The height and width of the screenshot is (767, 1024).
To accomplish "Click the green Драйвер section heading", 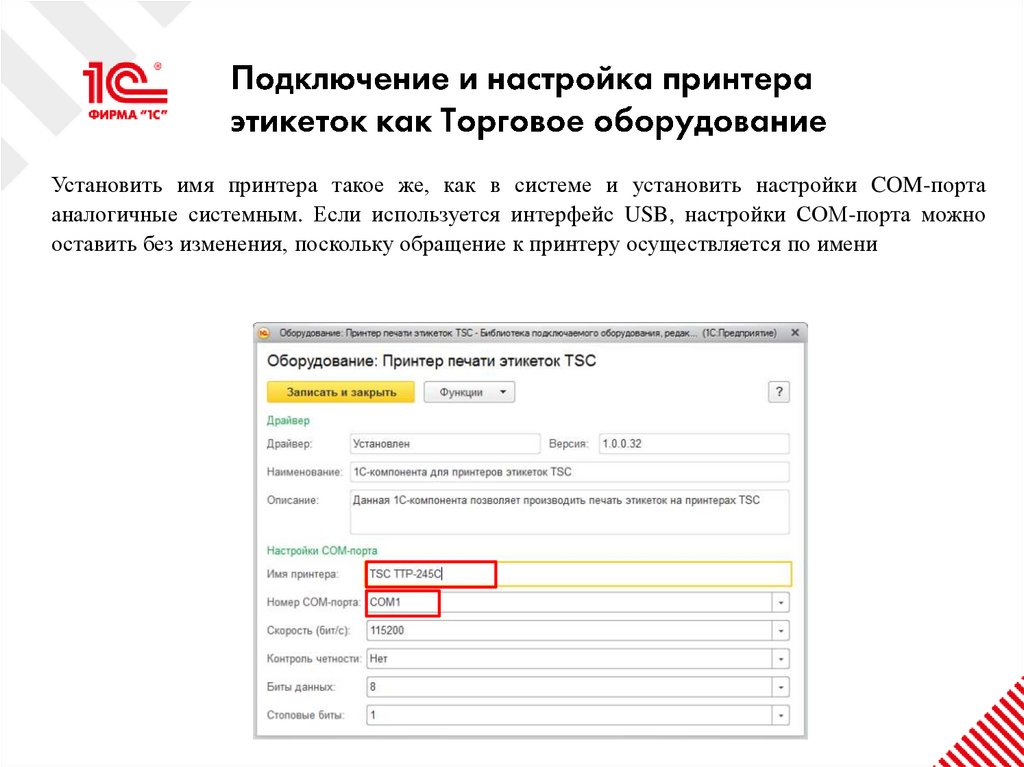I will pyautogui.click(x=288, y=420).
